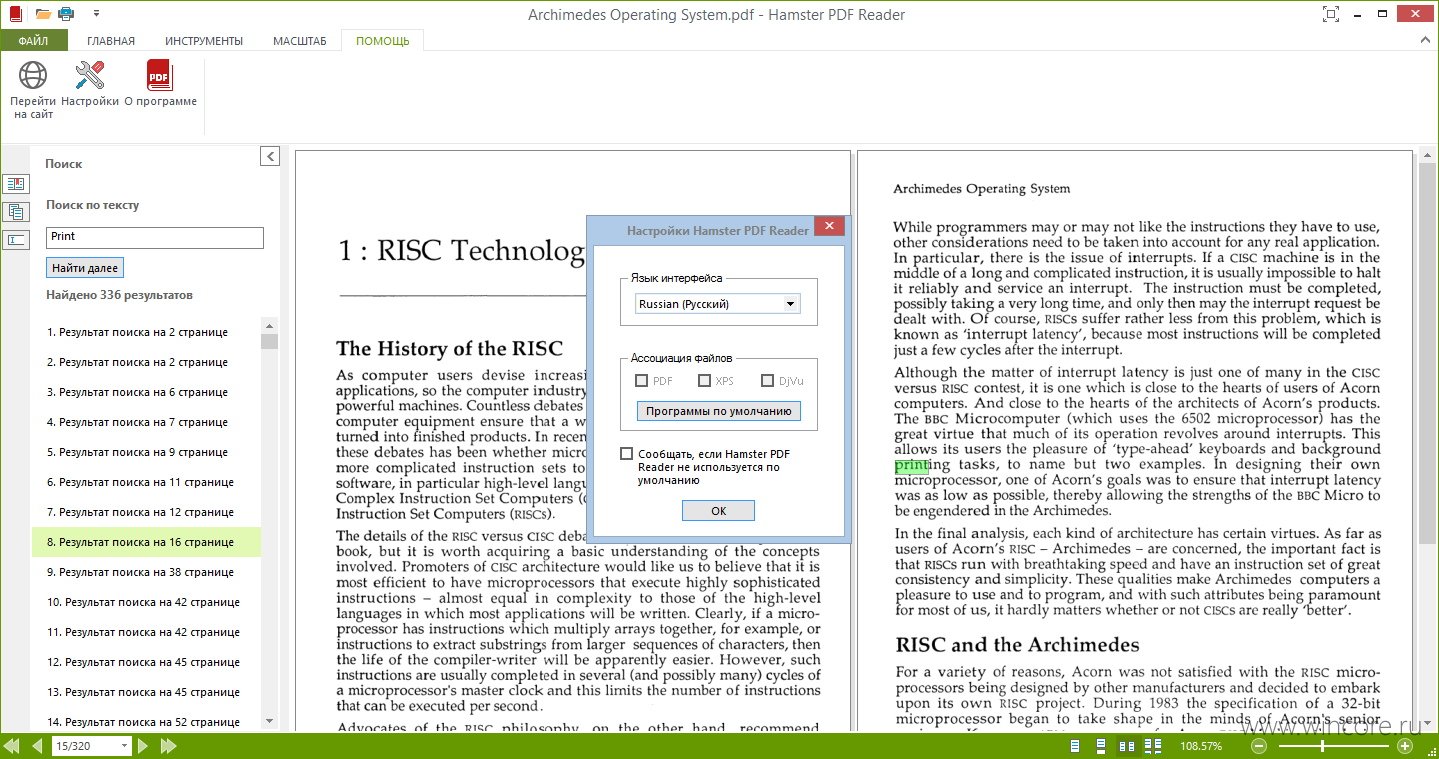This screenshot has width=1439, height=759.
Task: Expand the page number 15/320 dropdown
Action: [125, 746]
